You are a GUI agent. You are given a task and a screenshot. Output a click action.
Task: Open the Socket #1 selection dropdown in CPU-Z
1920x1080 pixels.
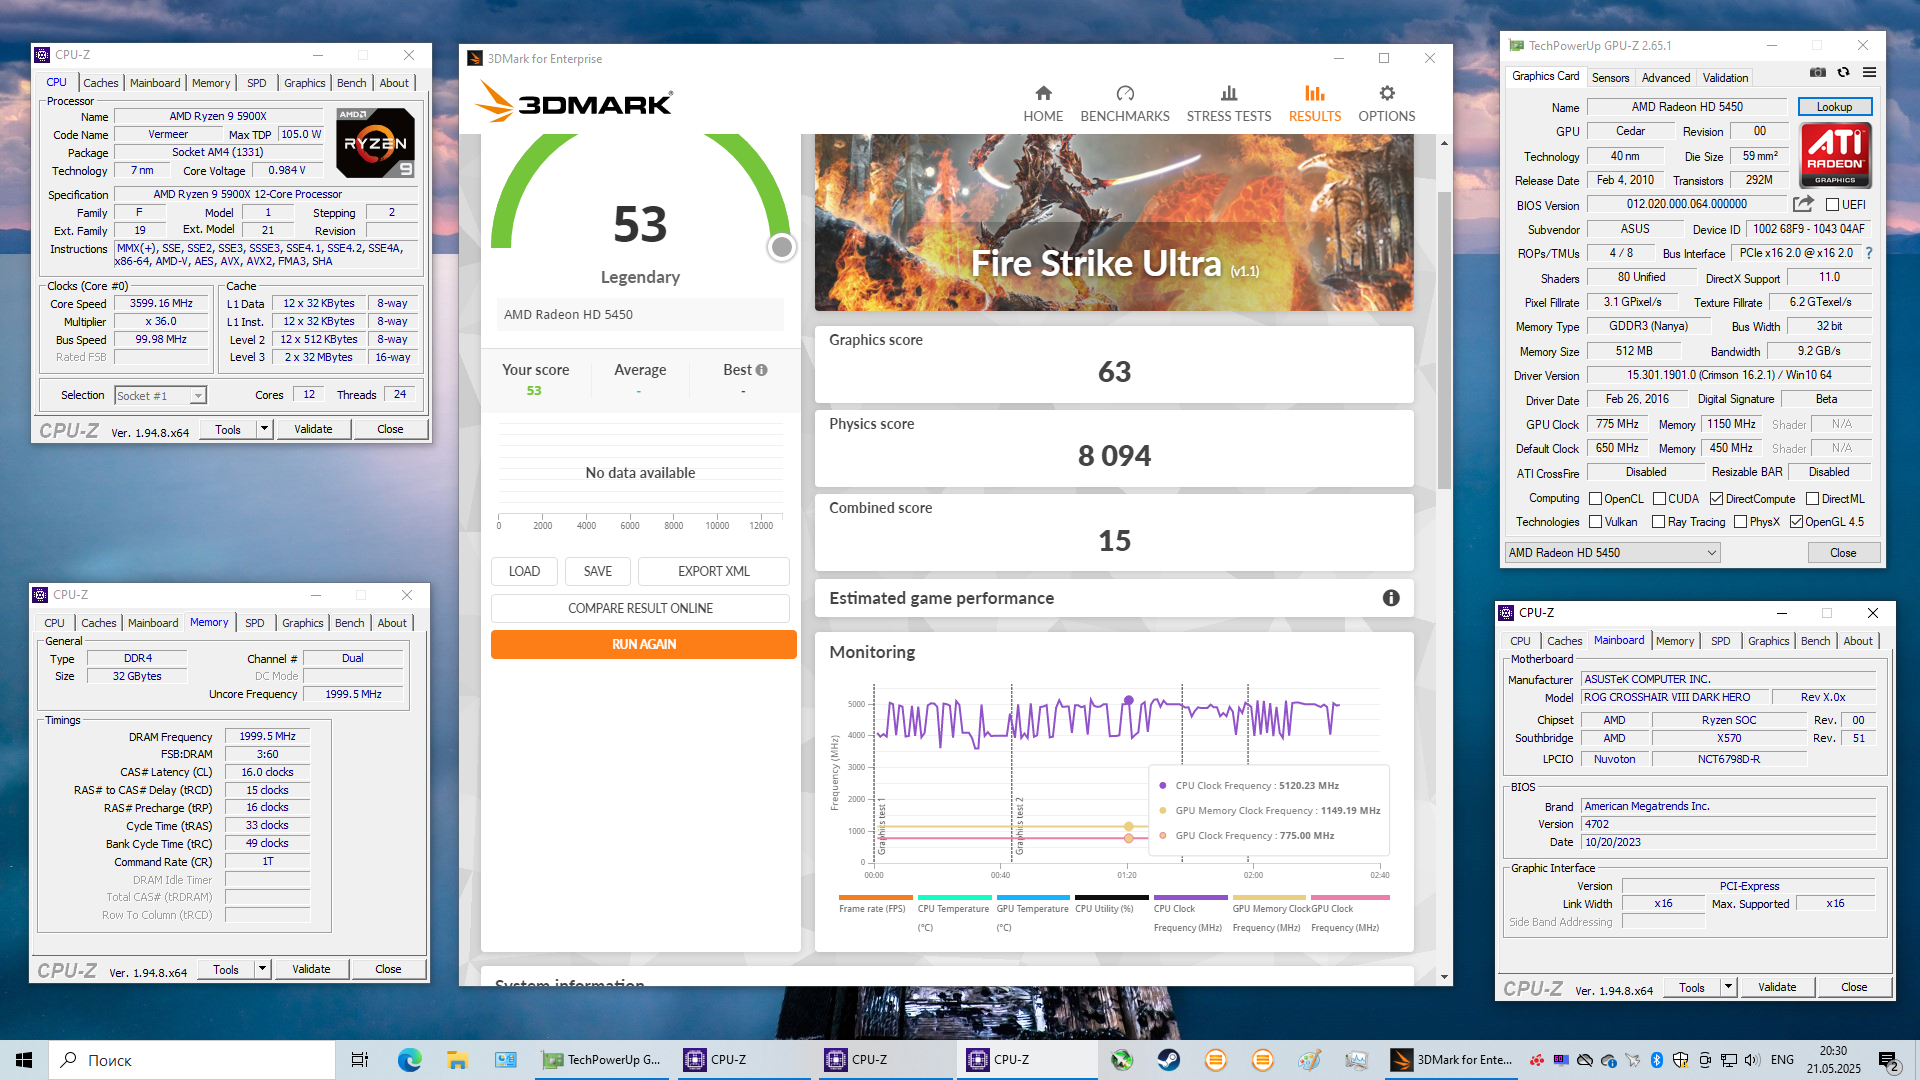(160, 396)
